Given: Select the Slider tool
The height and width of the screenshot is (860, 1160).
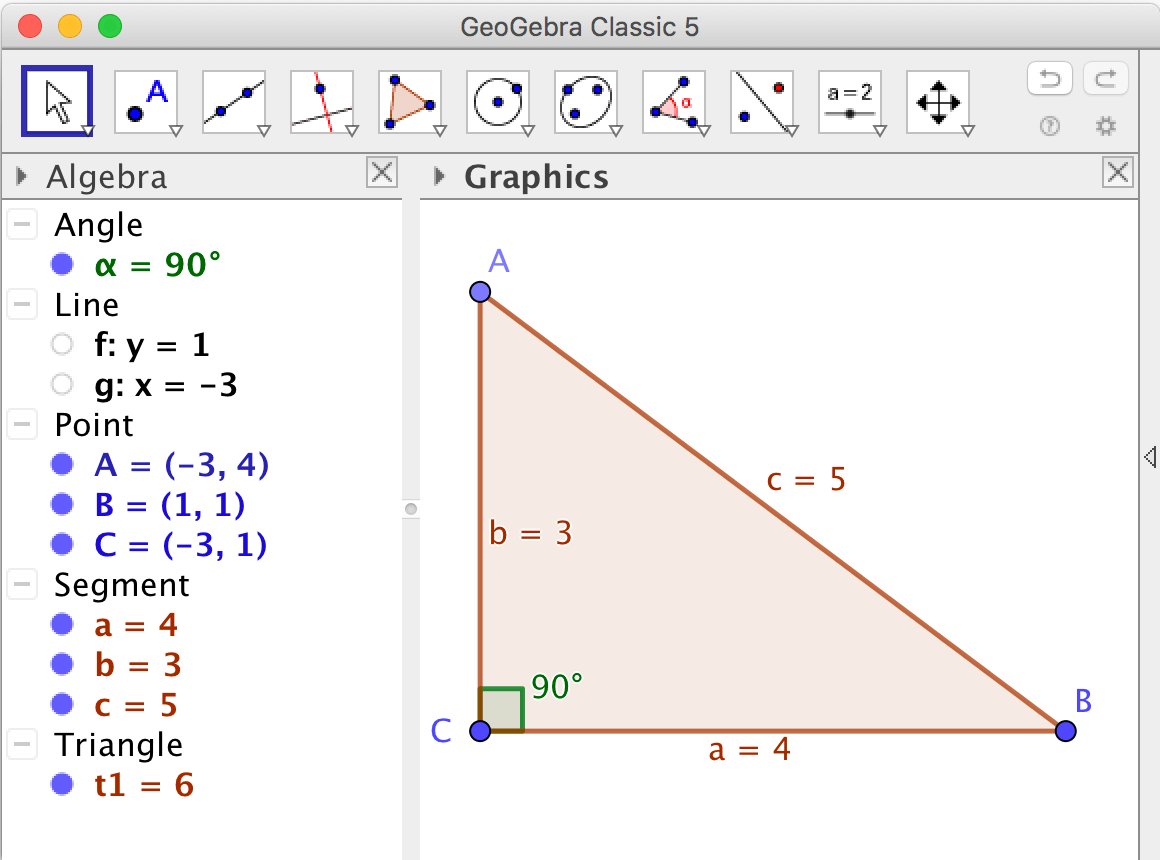Looking at the screenshot, I should (851, 102).
